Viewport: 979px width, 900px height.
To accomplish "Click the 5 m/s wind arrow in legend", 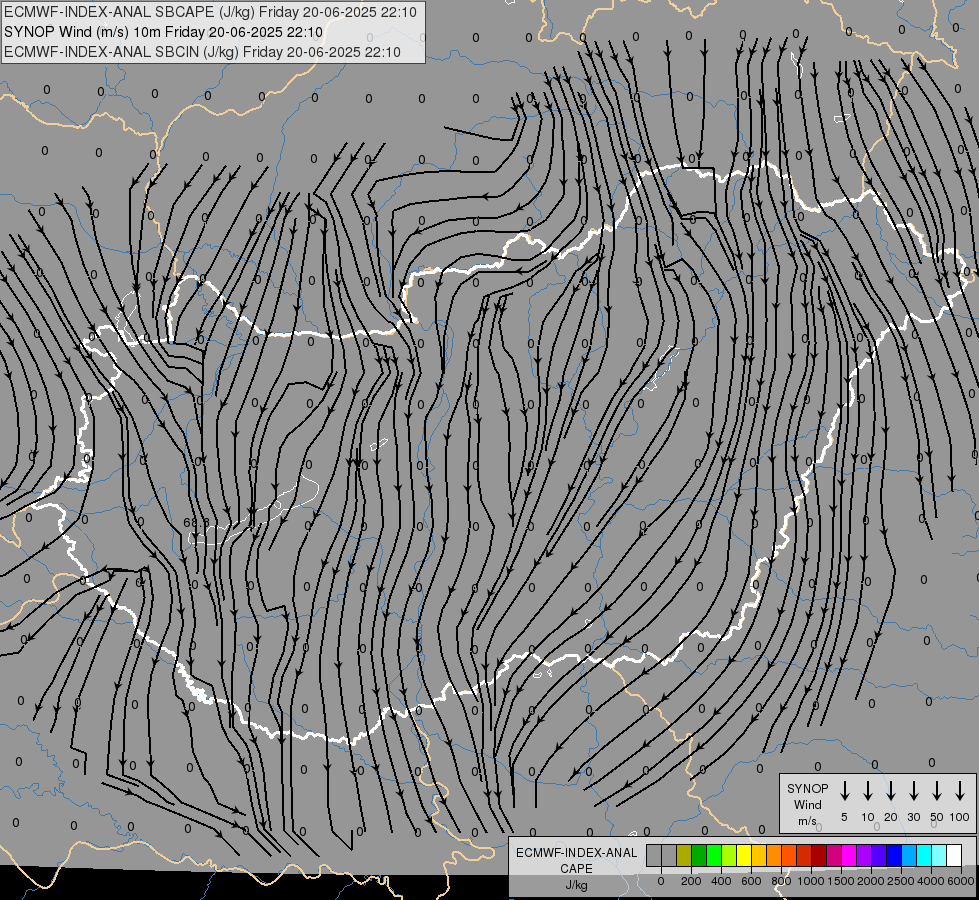I will tap(844, 791).
